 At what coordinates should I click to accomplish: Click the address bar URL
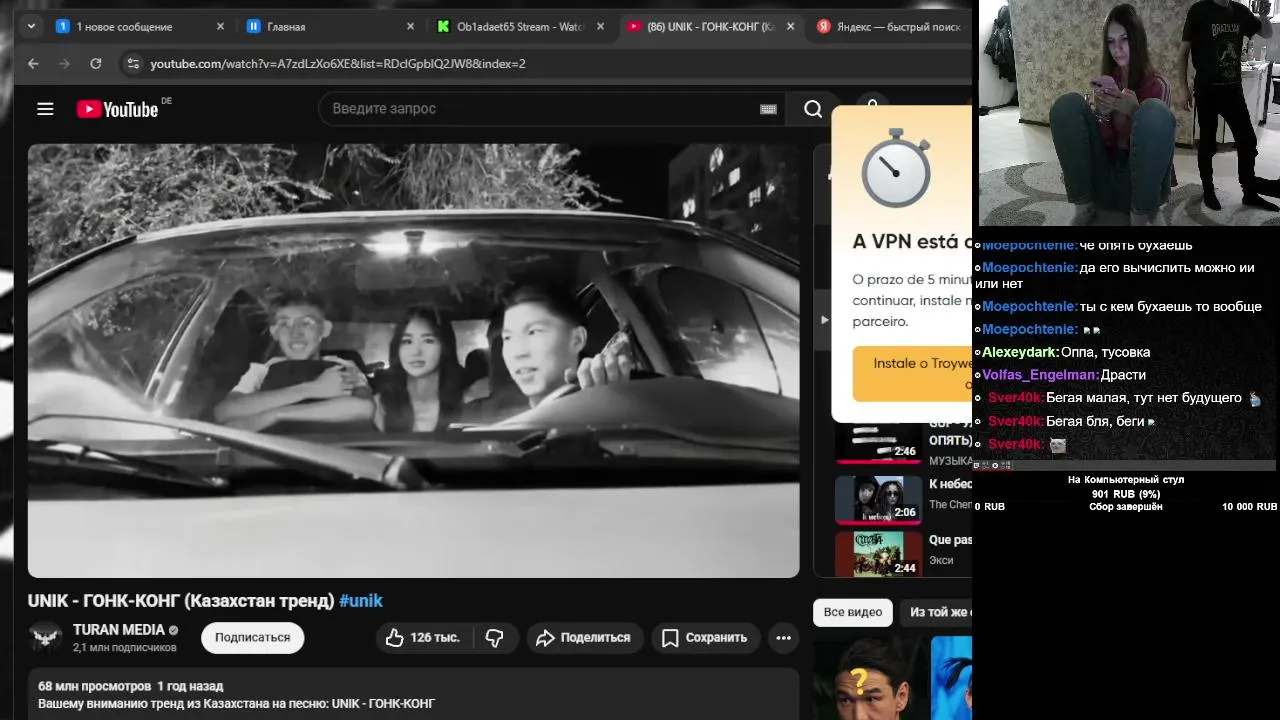point(338,63)
